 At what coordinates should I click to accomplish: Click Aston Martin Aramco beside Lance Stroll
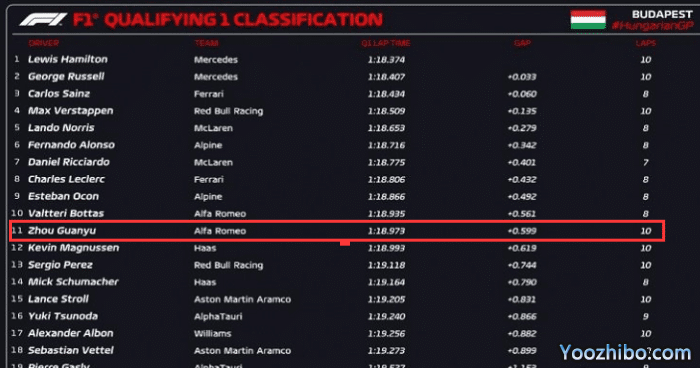coord(242,299)
